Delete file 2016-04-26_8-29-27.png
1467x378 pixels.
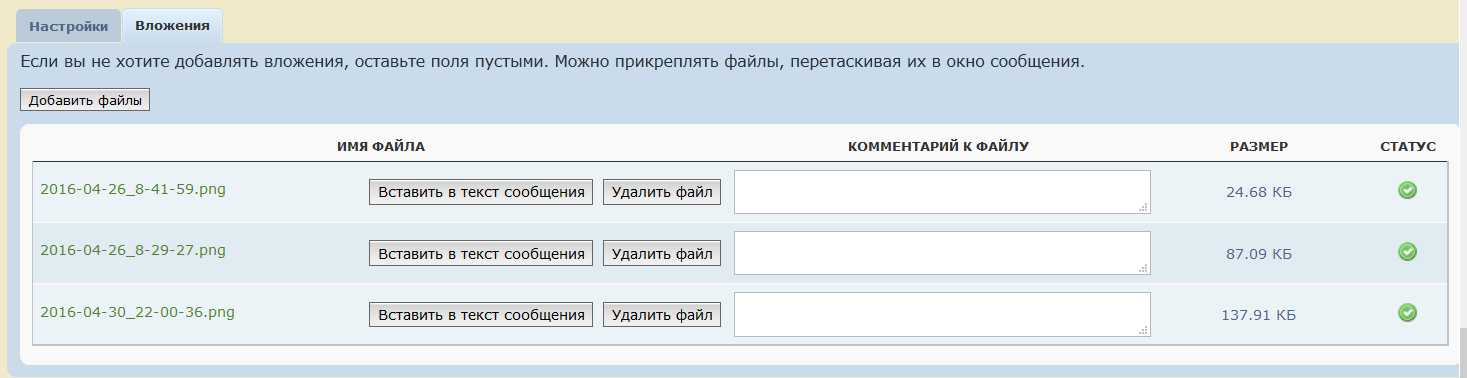click(662, 254)
